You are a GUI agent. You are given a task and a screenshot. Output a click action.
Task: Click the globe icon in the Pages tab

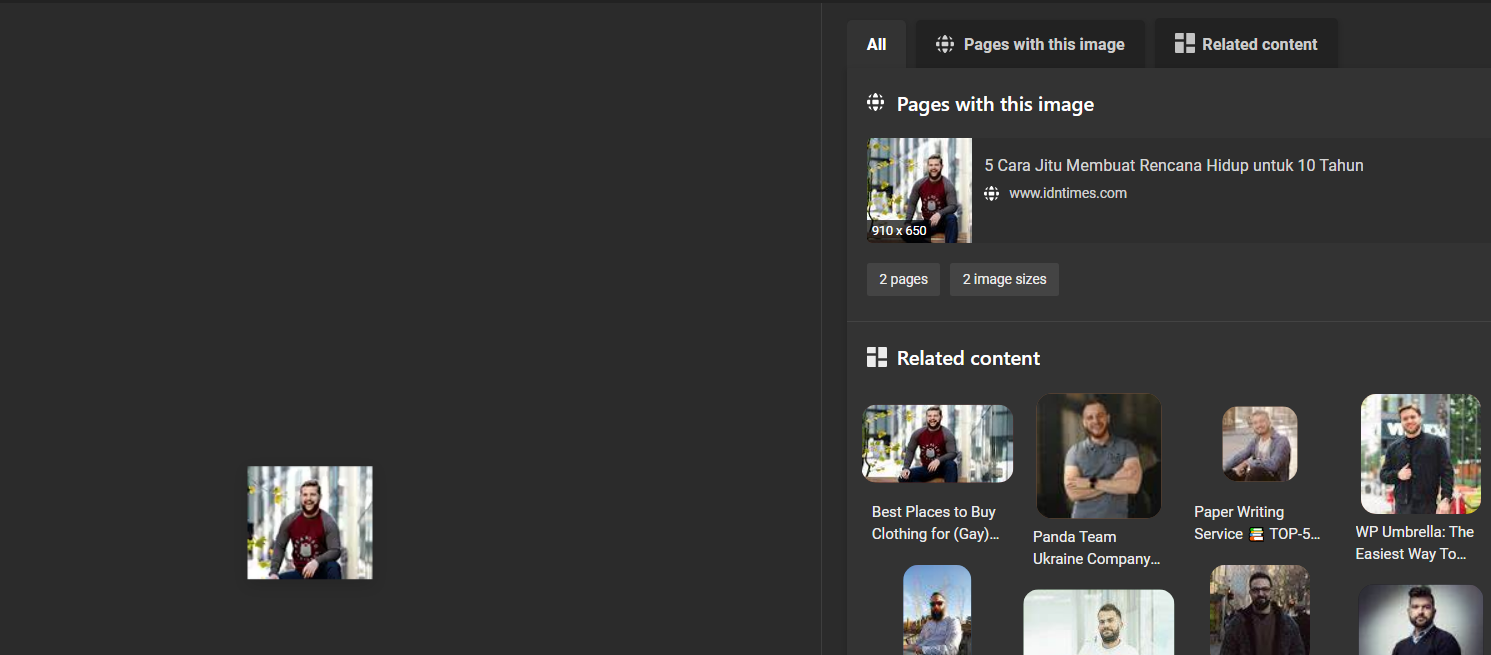pos(944,44)
